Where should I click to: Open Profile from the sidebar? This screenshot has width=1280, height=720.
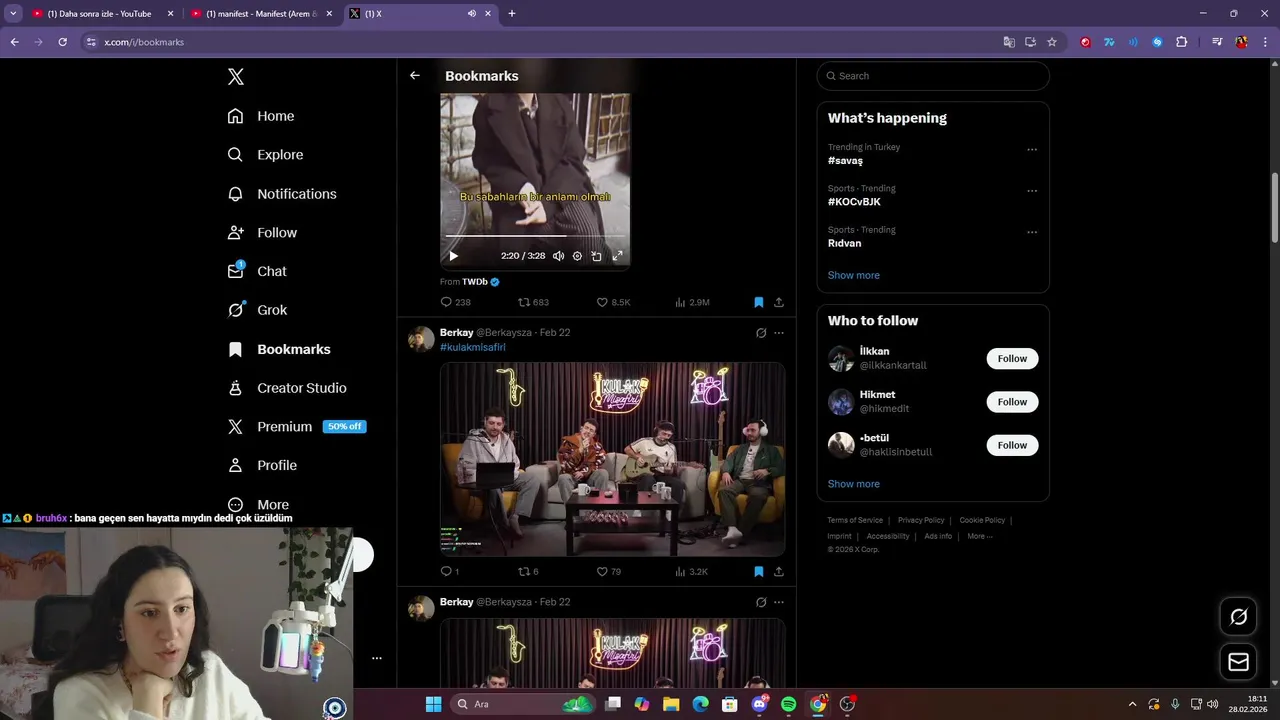click(262, 465)
